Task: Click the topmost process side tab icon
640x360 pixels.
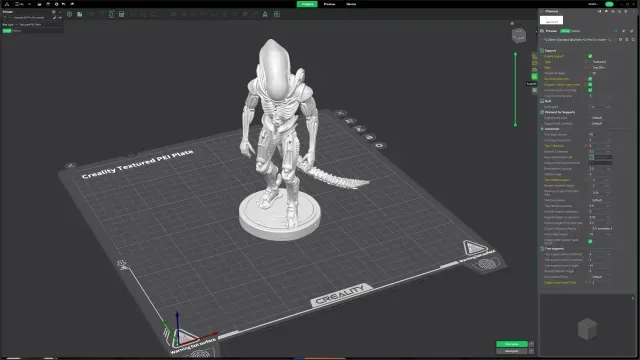Action: pyautogui.click(x=534, y=56)
